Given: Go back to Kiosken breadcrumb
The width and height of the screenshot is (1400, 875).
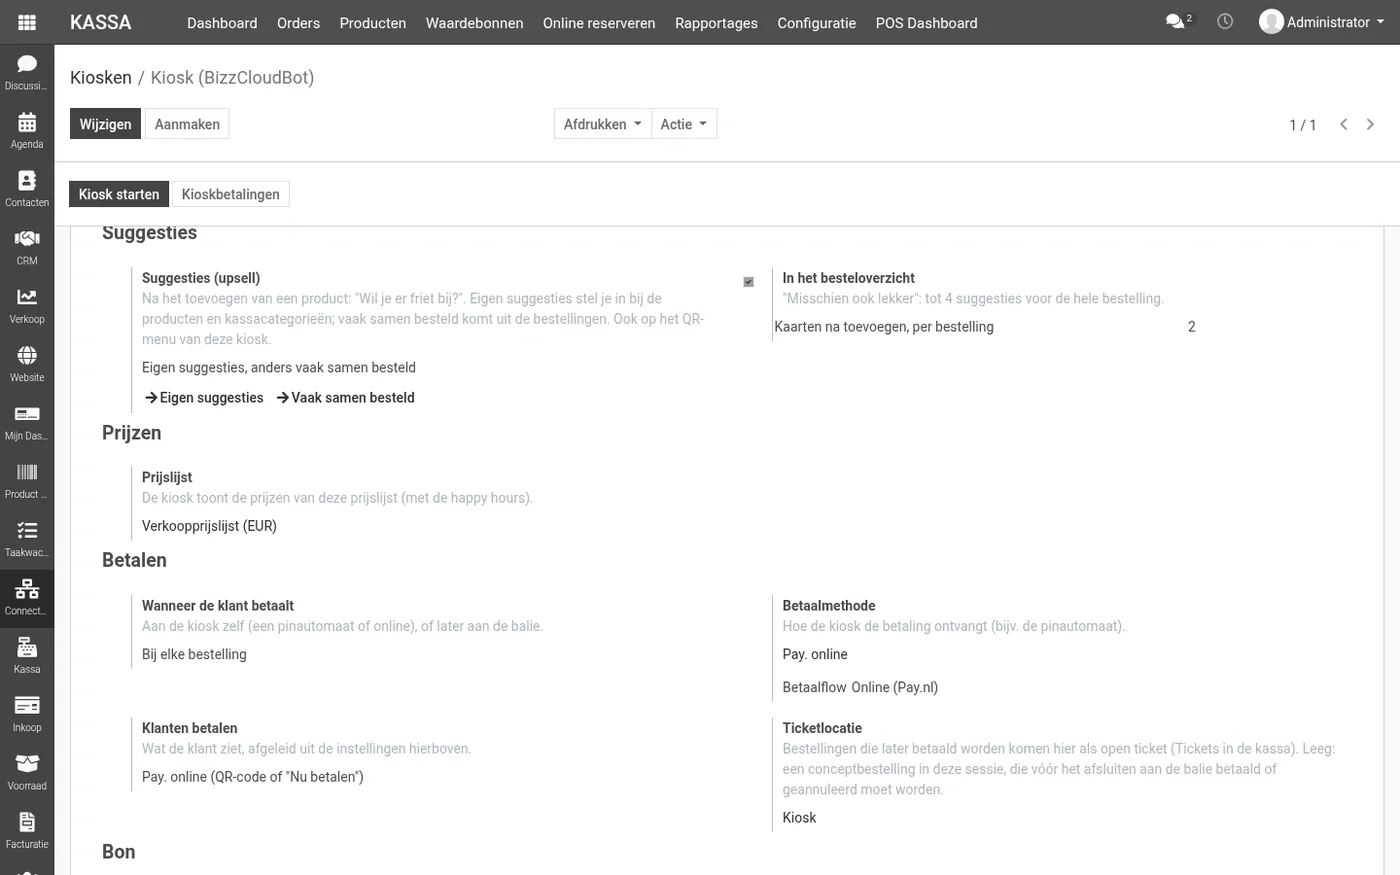Looking at the screenshot, I should click(x=101, y=78).
